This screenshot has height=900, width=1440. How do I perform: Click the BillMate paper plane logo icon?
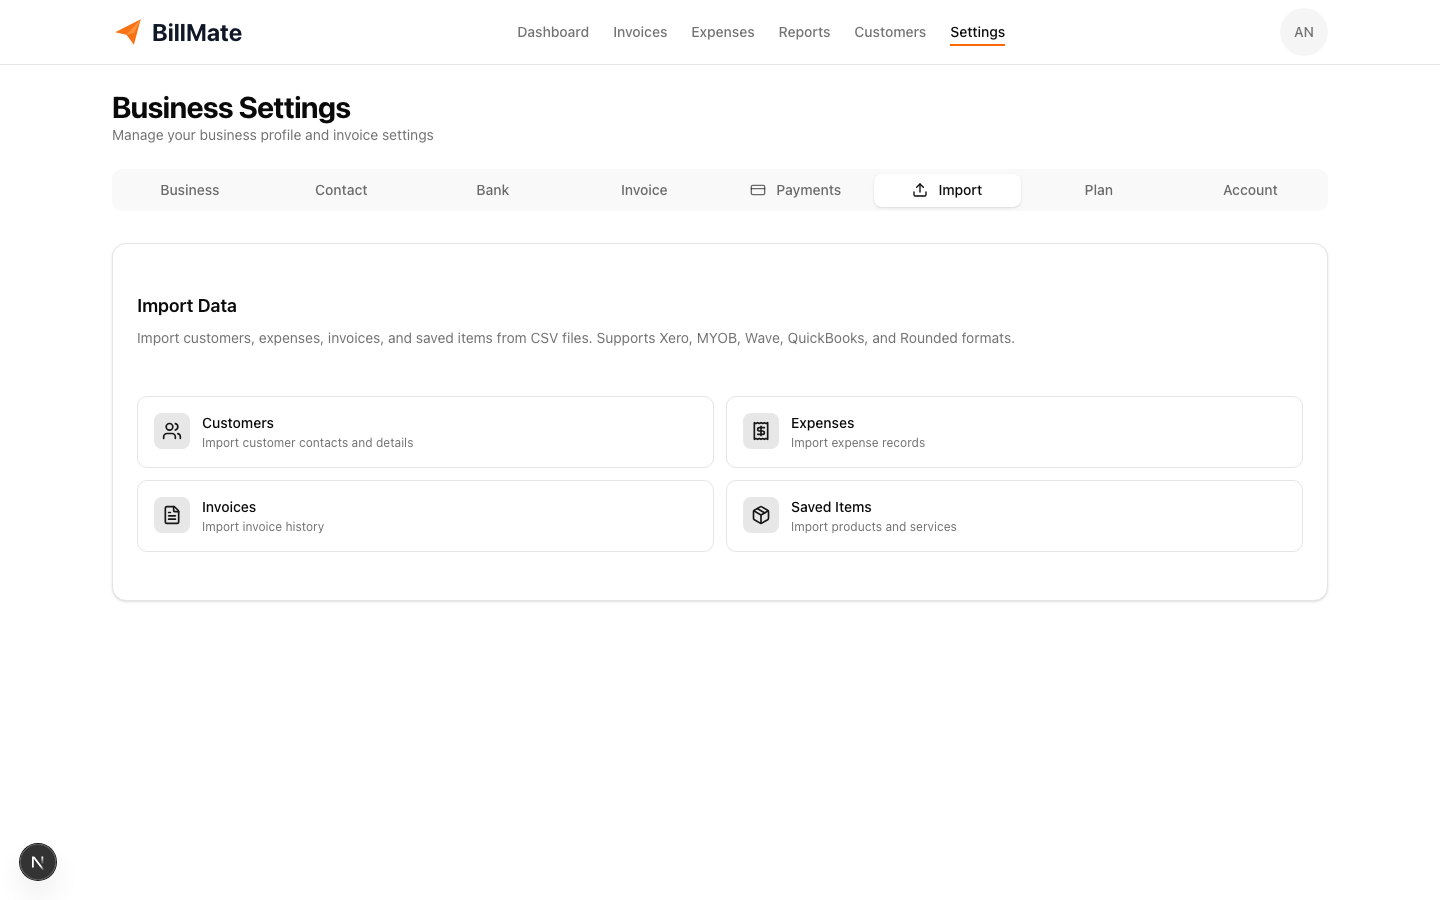point(128,31)
